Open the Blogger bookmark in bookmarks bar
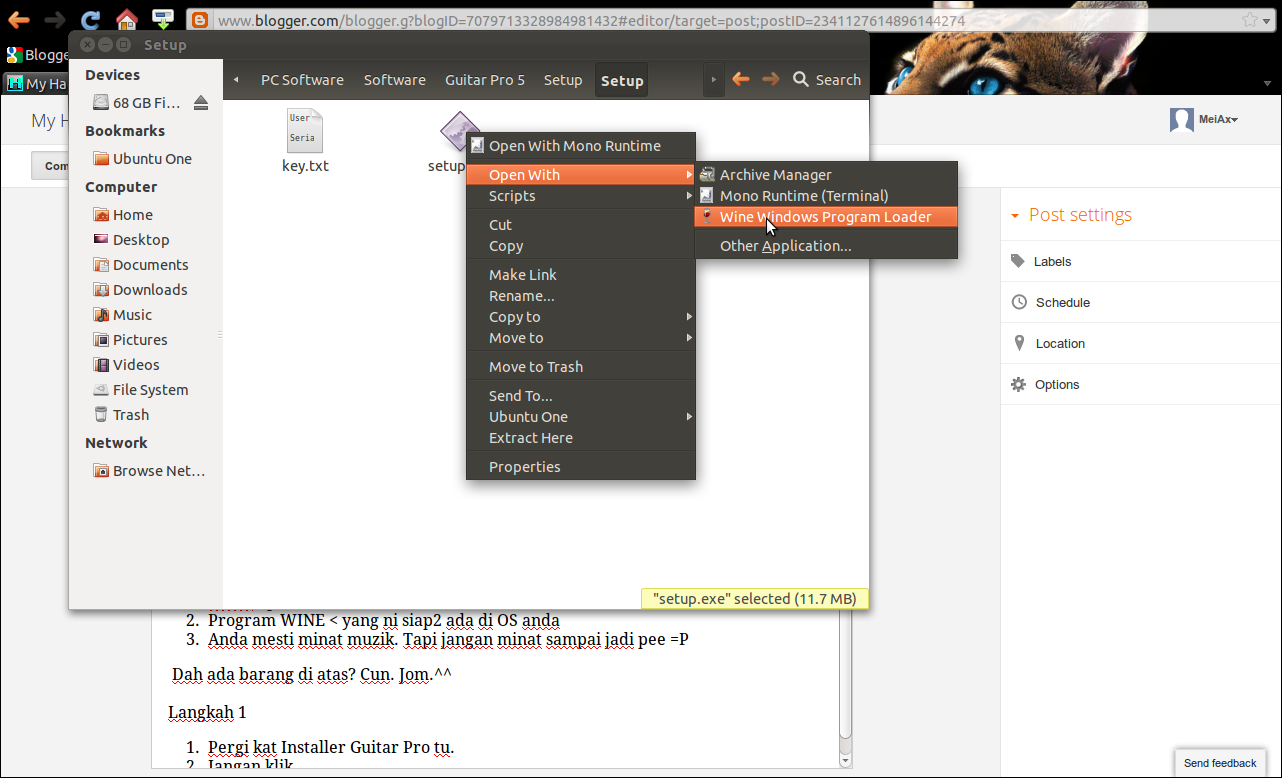 tap(38, 55)
